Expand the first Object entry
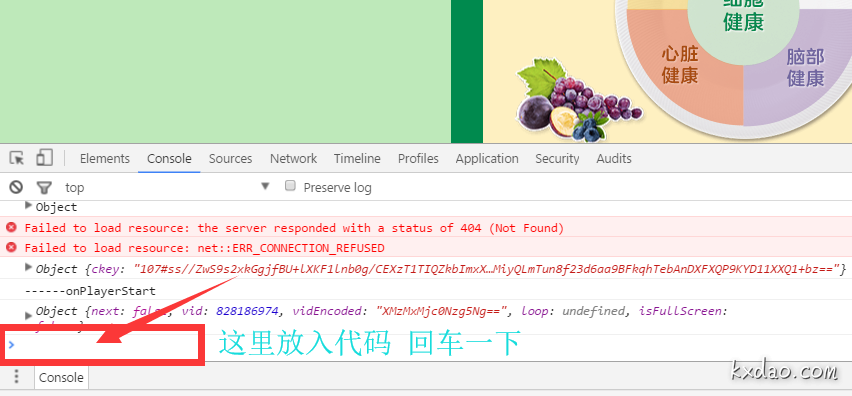 [29, 205]
